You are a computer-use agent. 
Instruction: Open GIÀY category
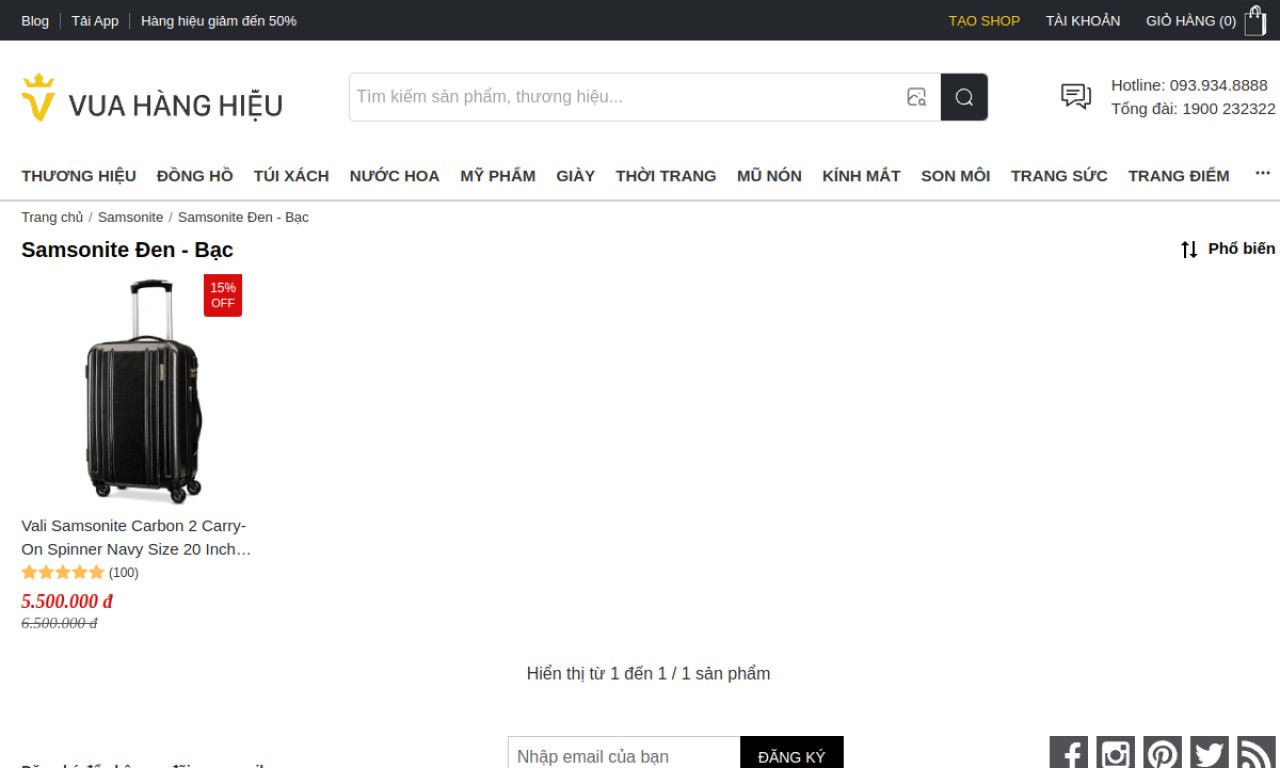(x=576, y=176)
